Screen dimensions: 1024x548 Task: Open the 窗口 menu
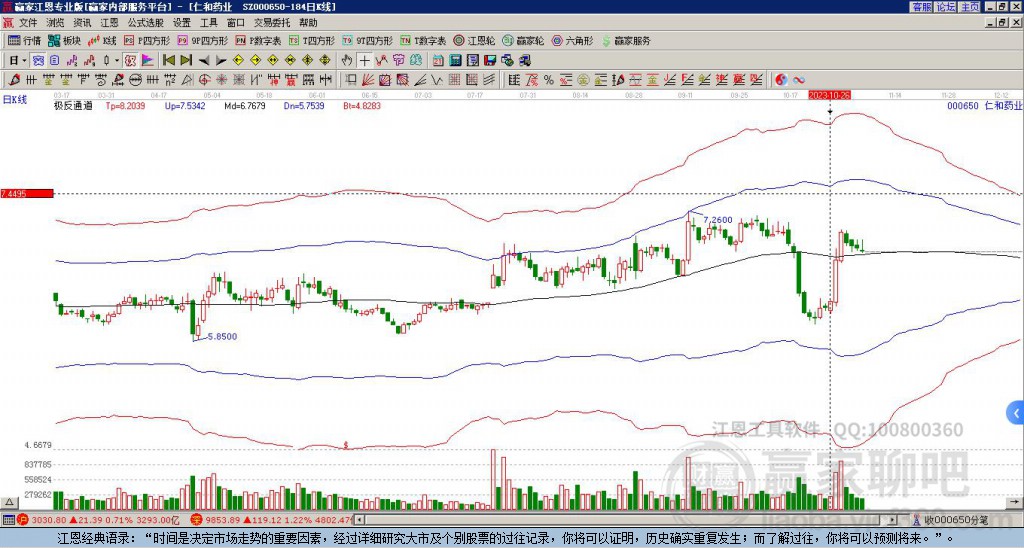[236, 23]
